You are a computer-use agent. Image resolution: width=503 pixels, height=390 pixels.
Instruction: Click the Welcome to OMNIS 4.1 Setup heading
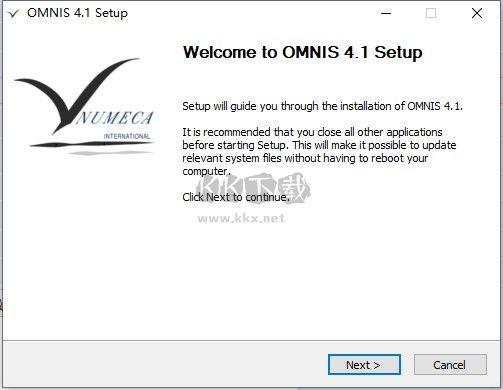click(x=303, y=52)
